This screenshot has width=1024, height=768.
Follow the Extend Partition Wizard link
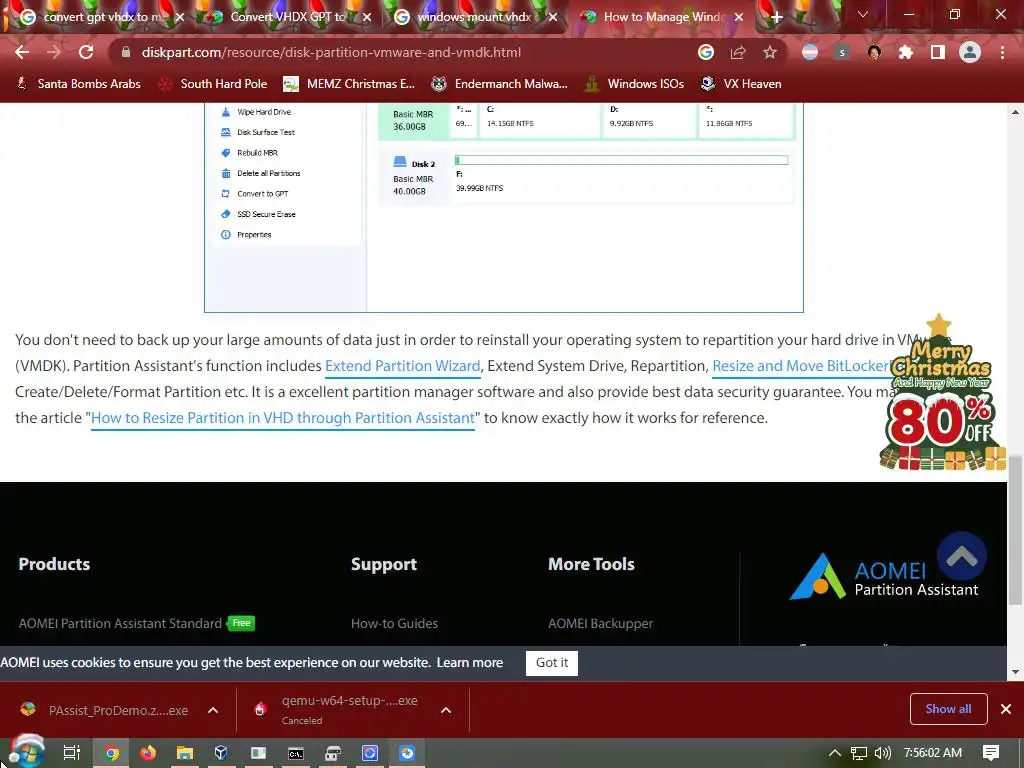tap(403, 366)
